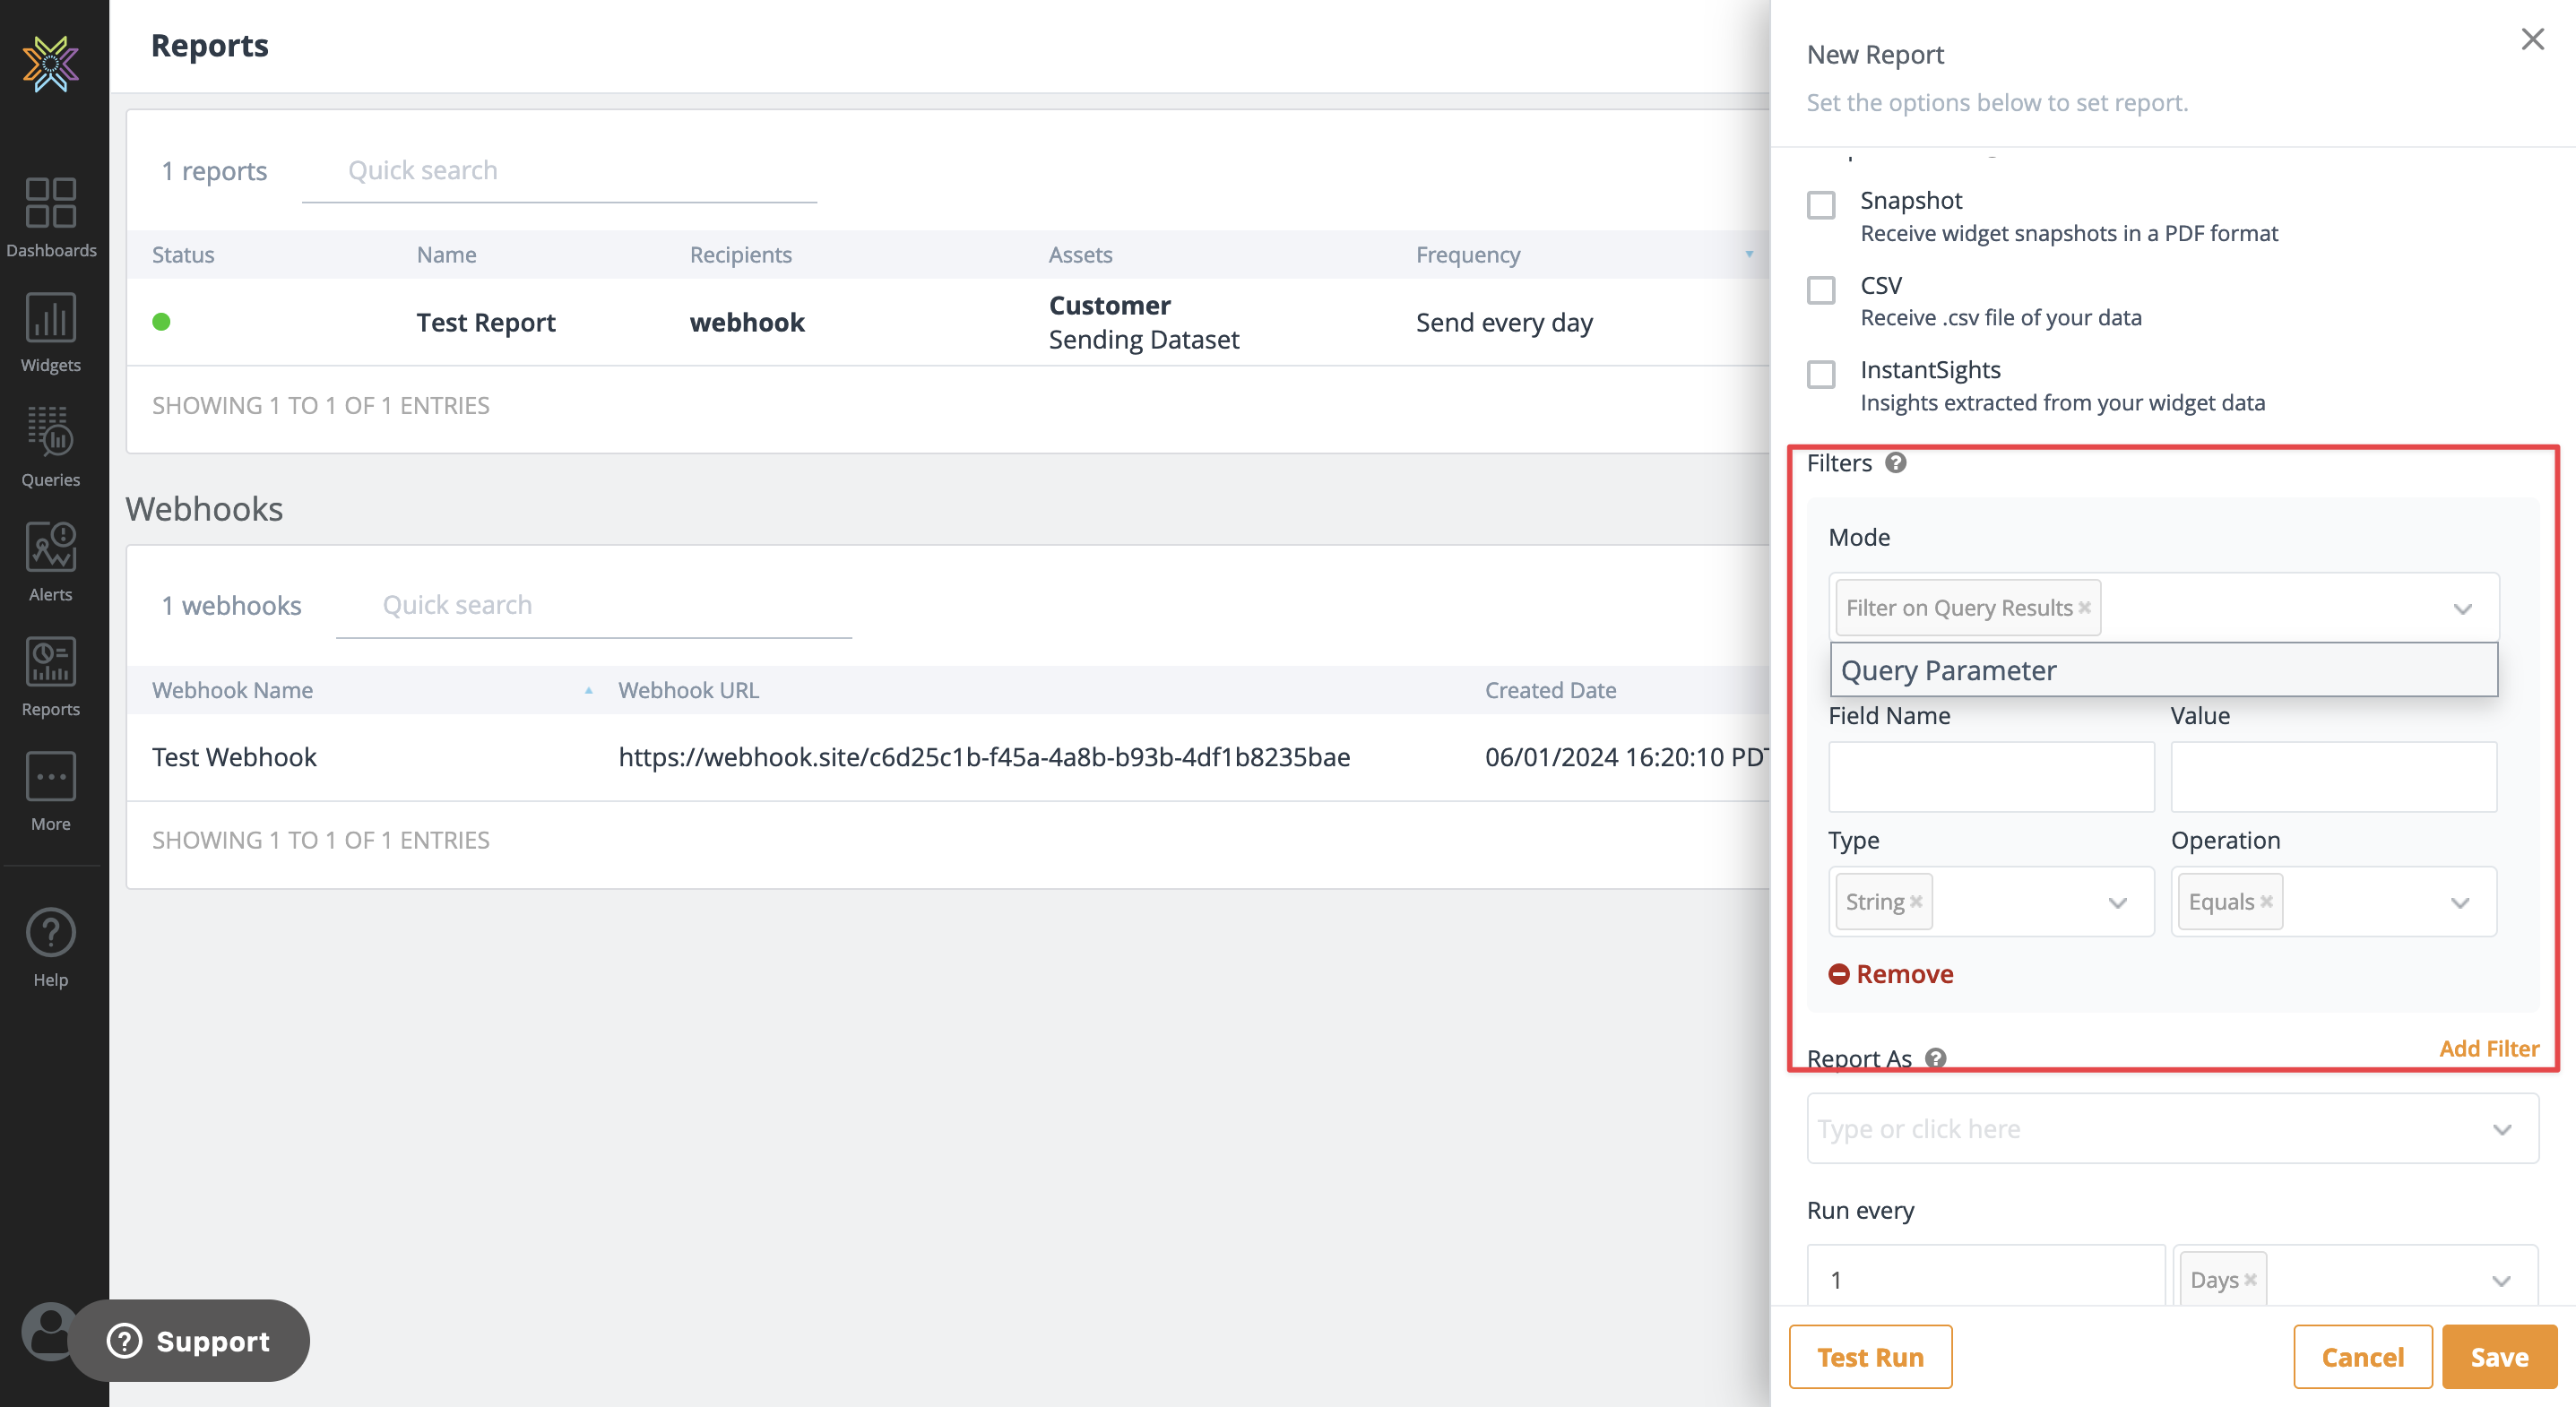2576x1407 pixels.
Task: Click the Add Filter link
Action: 2489,1048
